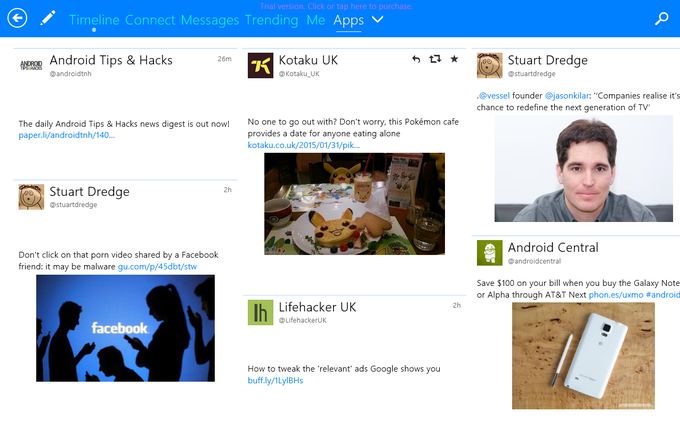This screenshot has width=680, height=428.
Task: Open the @jasonkilar mention
Action: click(567, 95)
